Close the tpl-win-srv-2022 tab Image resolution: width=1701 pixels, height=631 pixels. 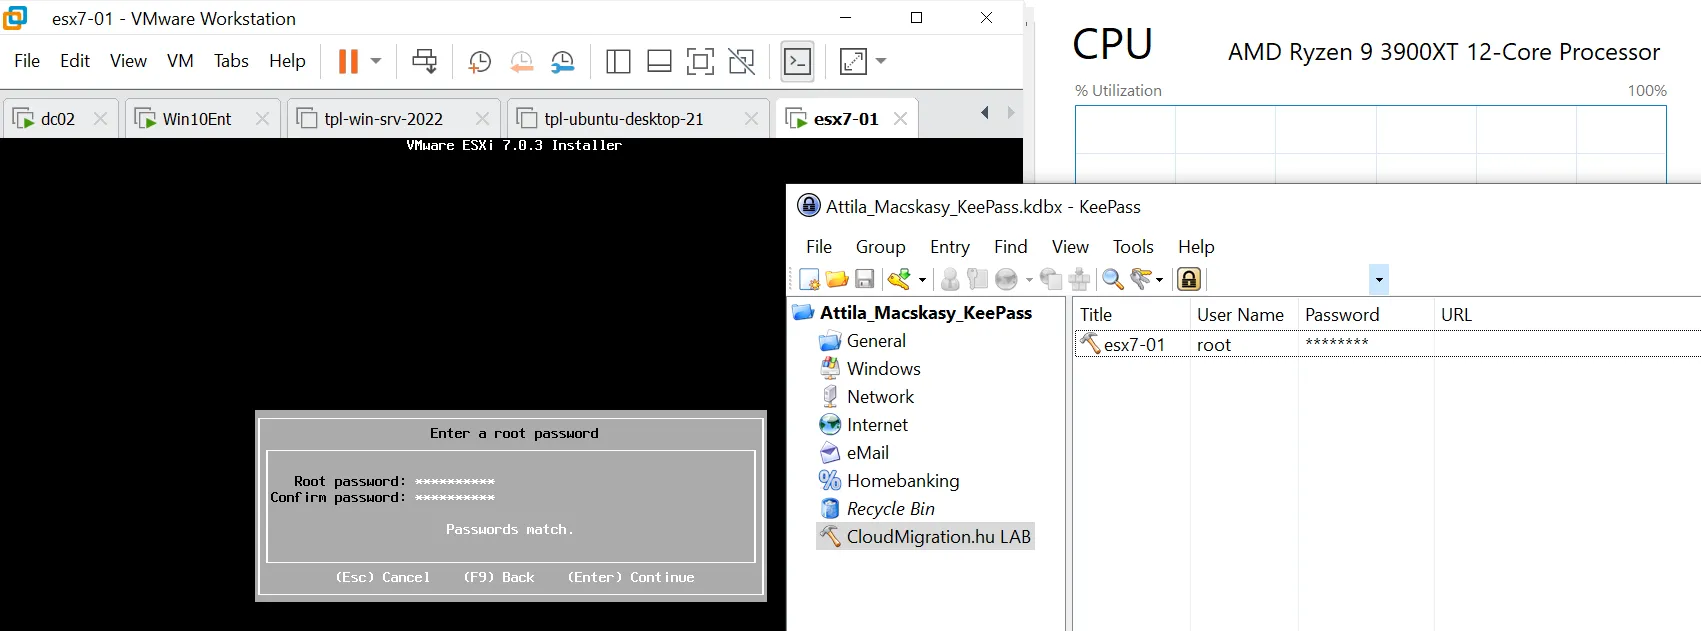(482, 119)
